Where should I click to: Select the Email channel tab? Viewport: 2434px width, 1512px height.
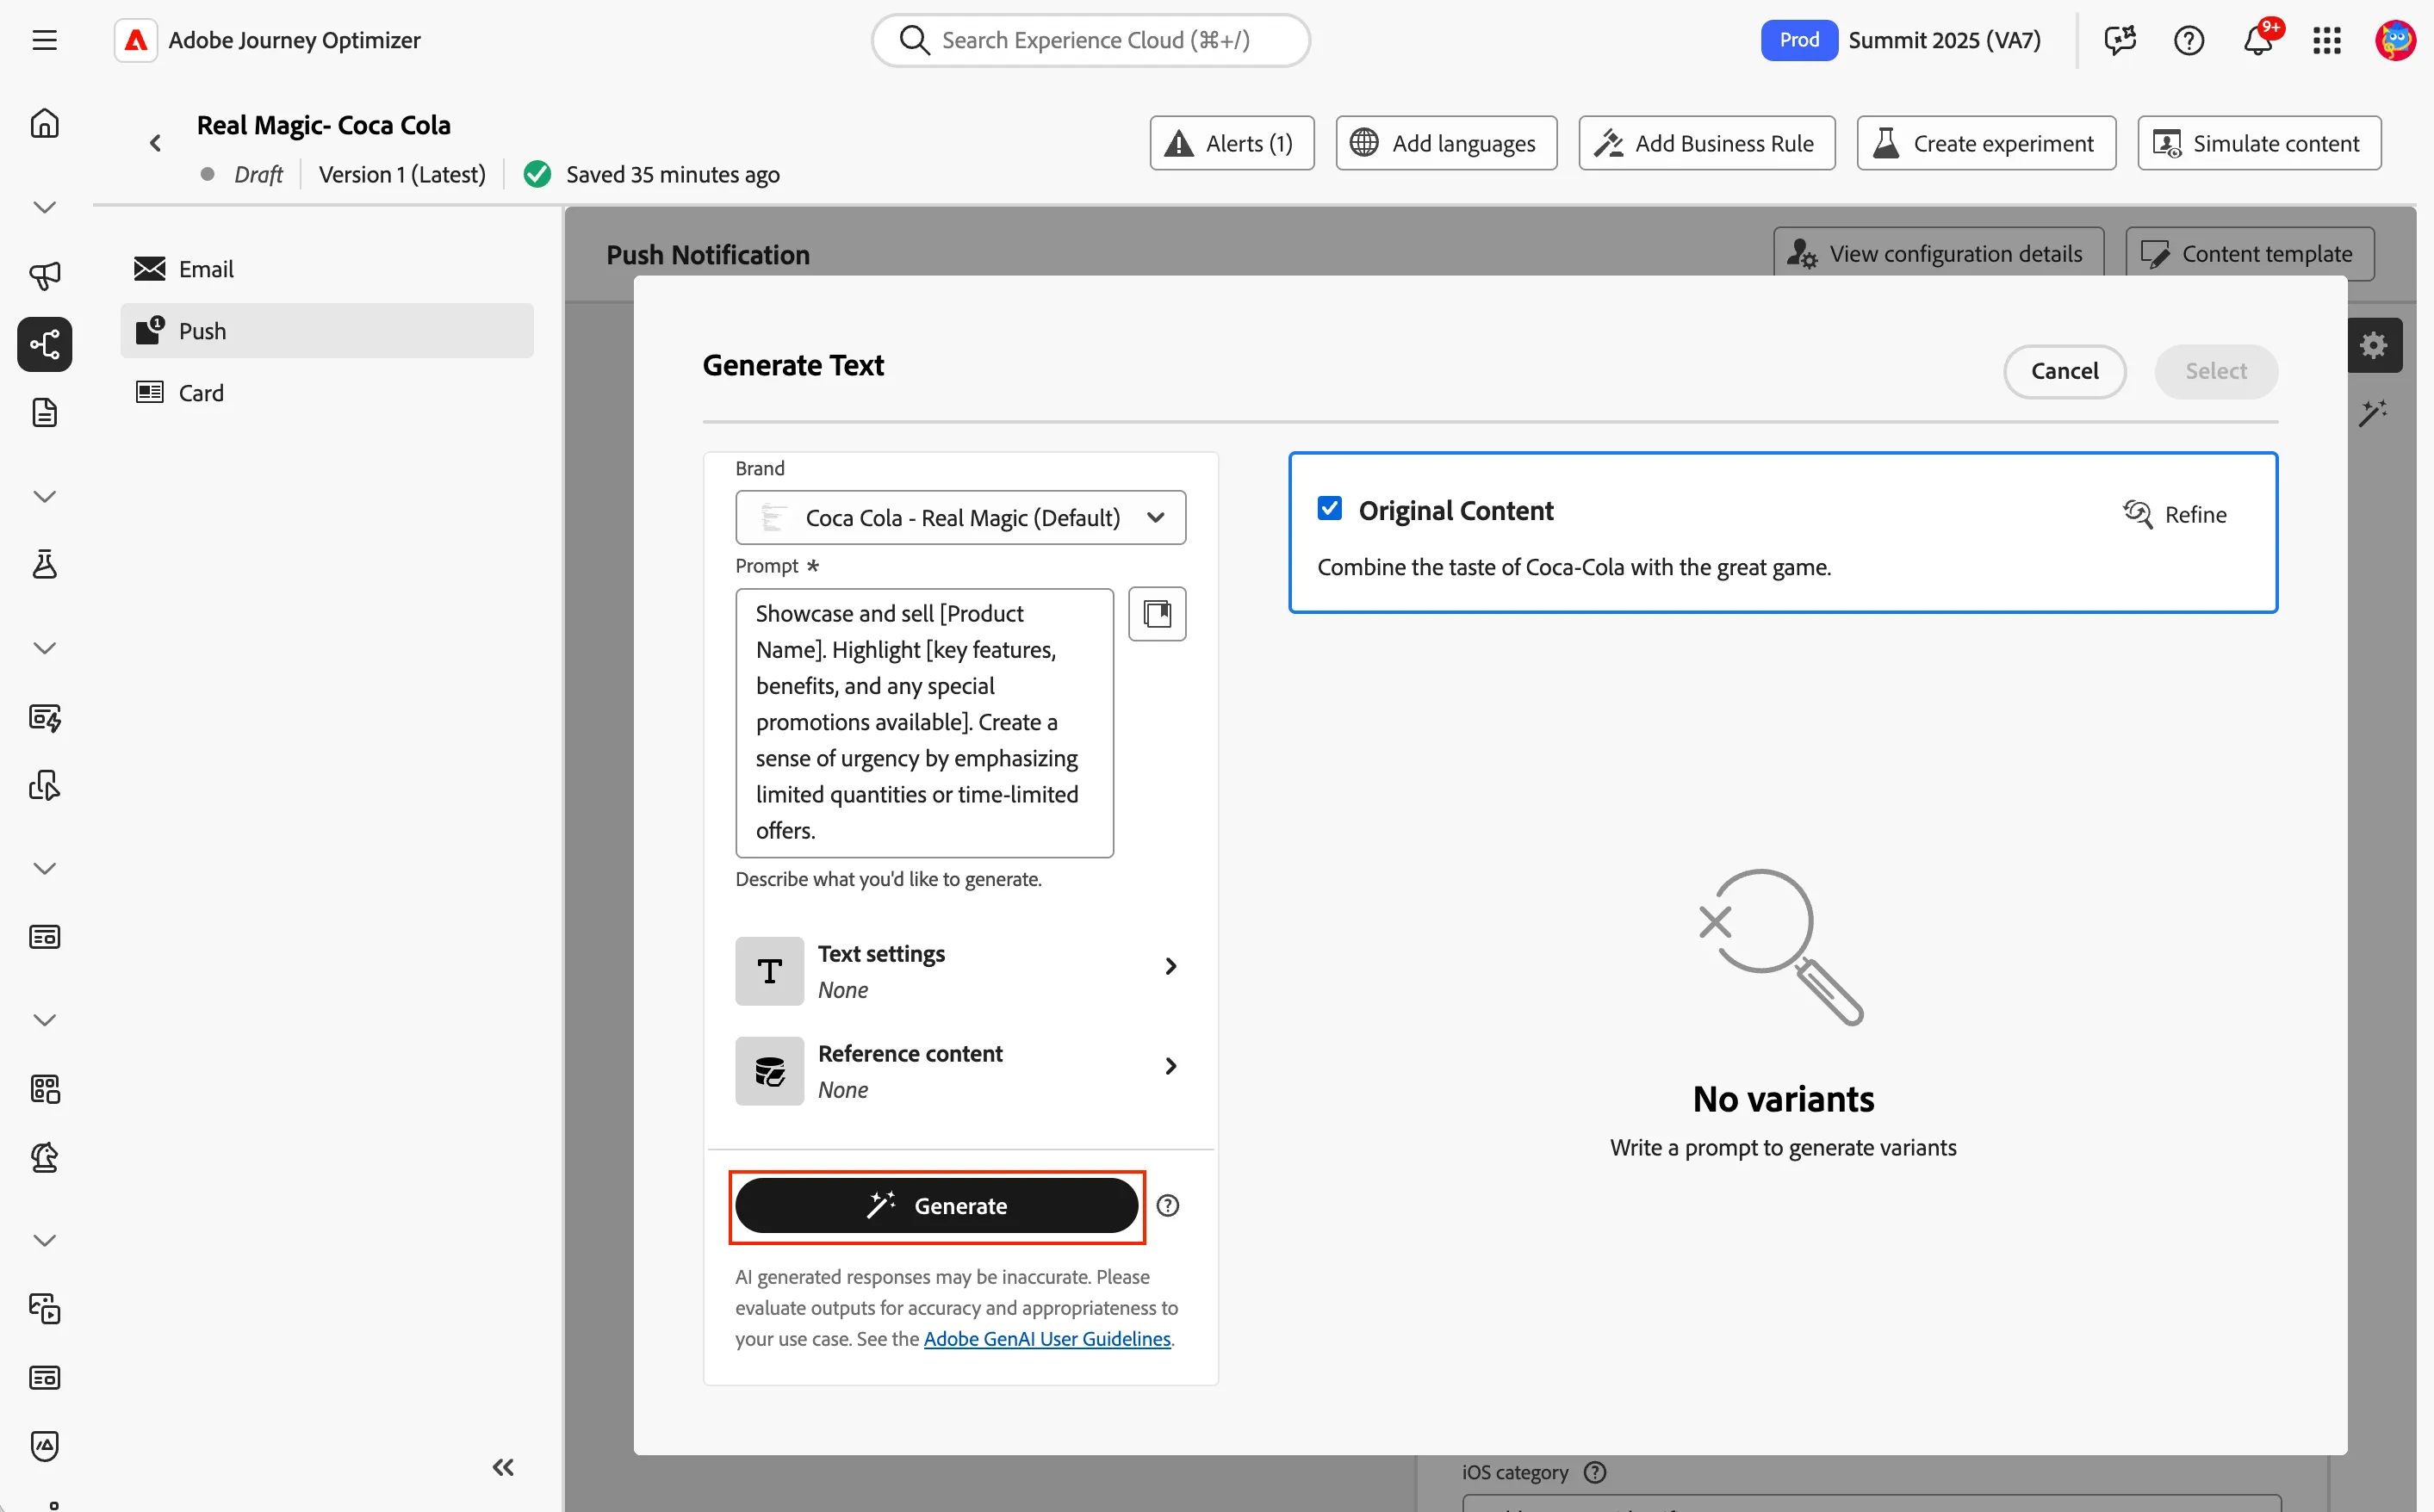[327, 269]
